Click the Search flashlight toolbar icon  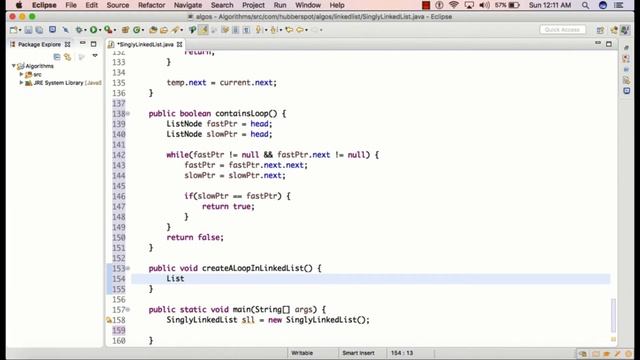tap(176, 30)
